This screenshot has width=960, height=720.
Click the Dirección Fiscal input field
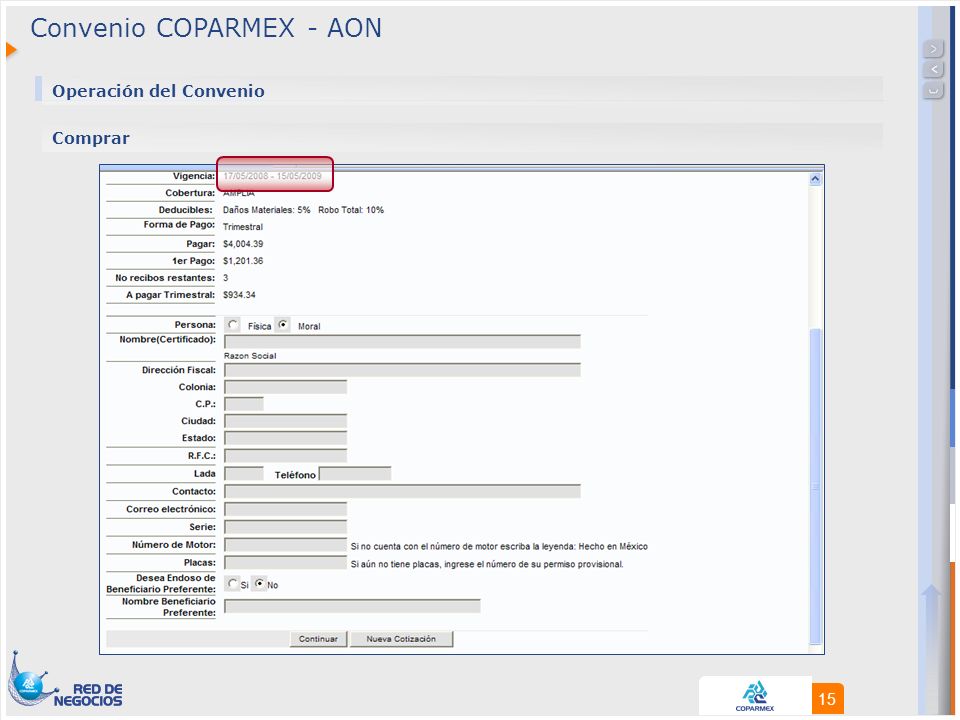[402, 370]
